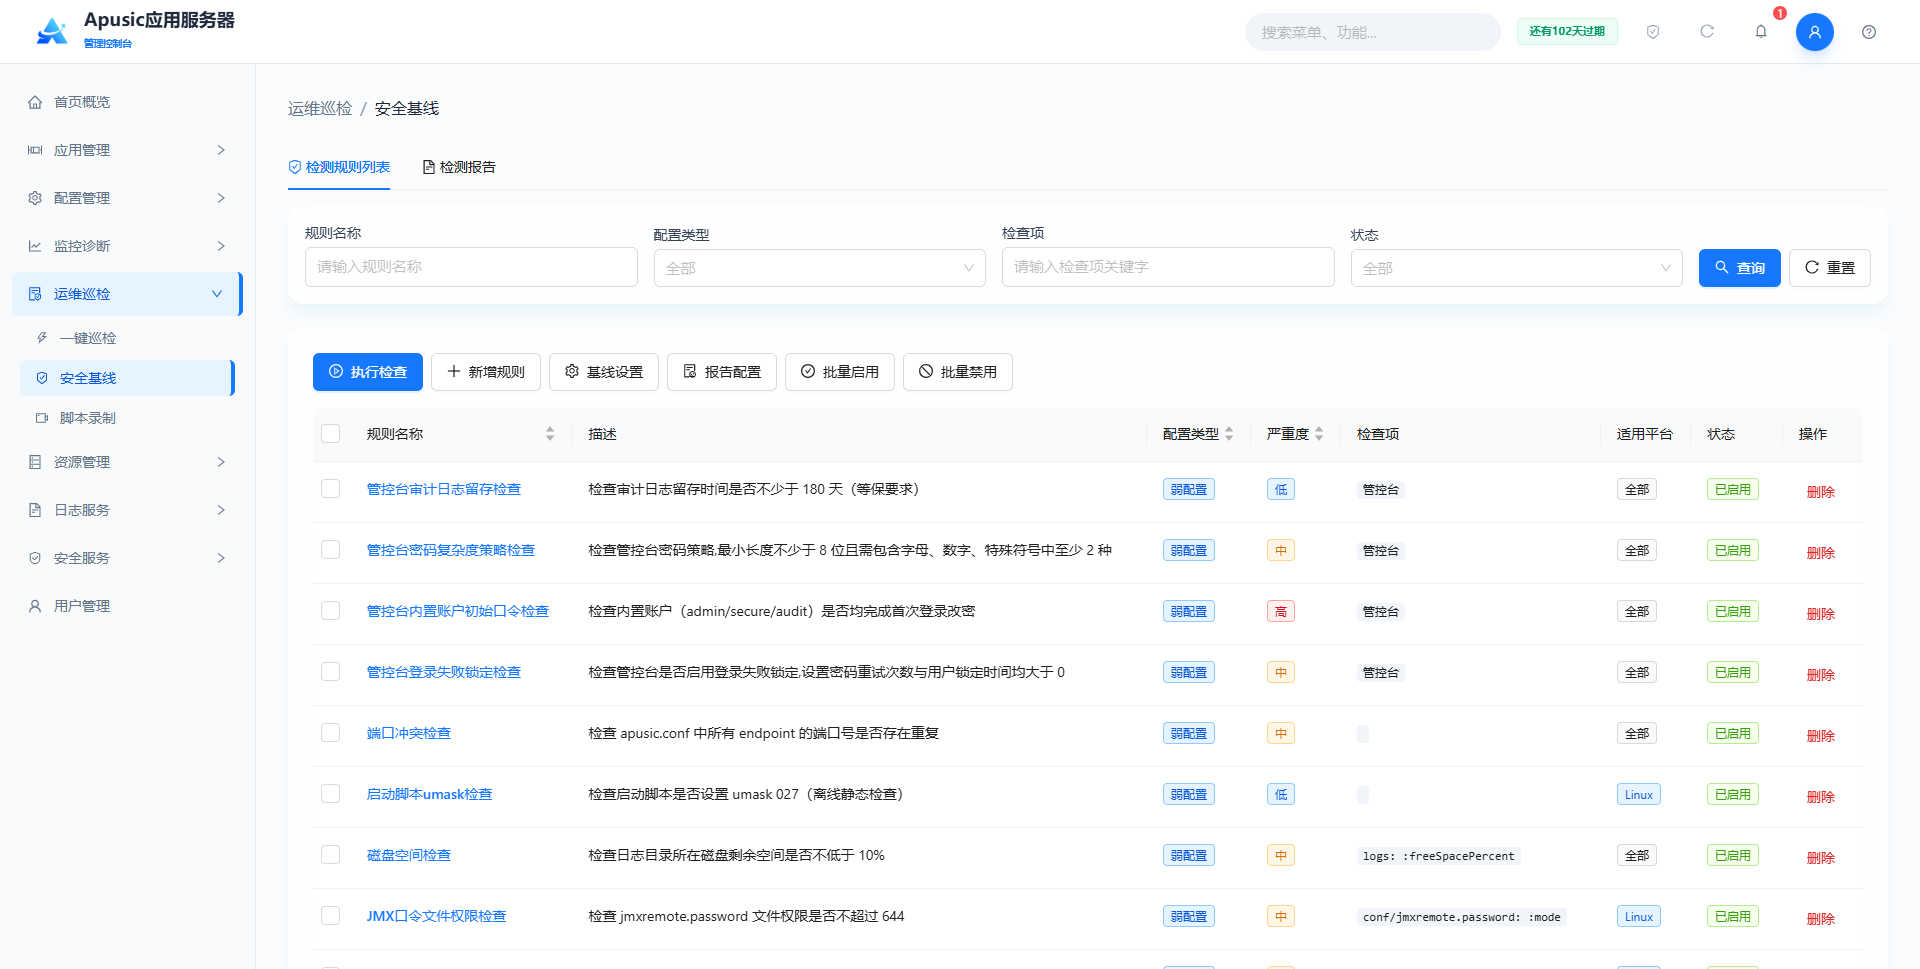Expand 安全服务 sidebar menu

(128, 558)
